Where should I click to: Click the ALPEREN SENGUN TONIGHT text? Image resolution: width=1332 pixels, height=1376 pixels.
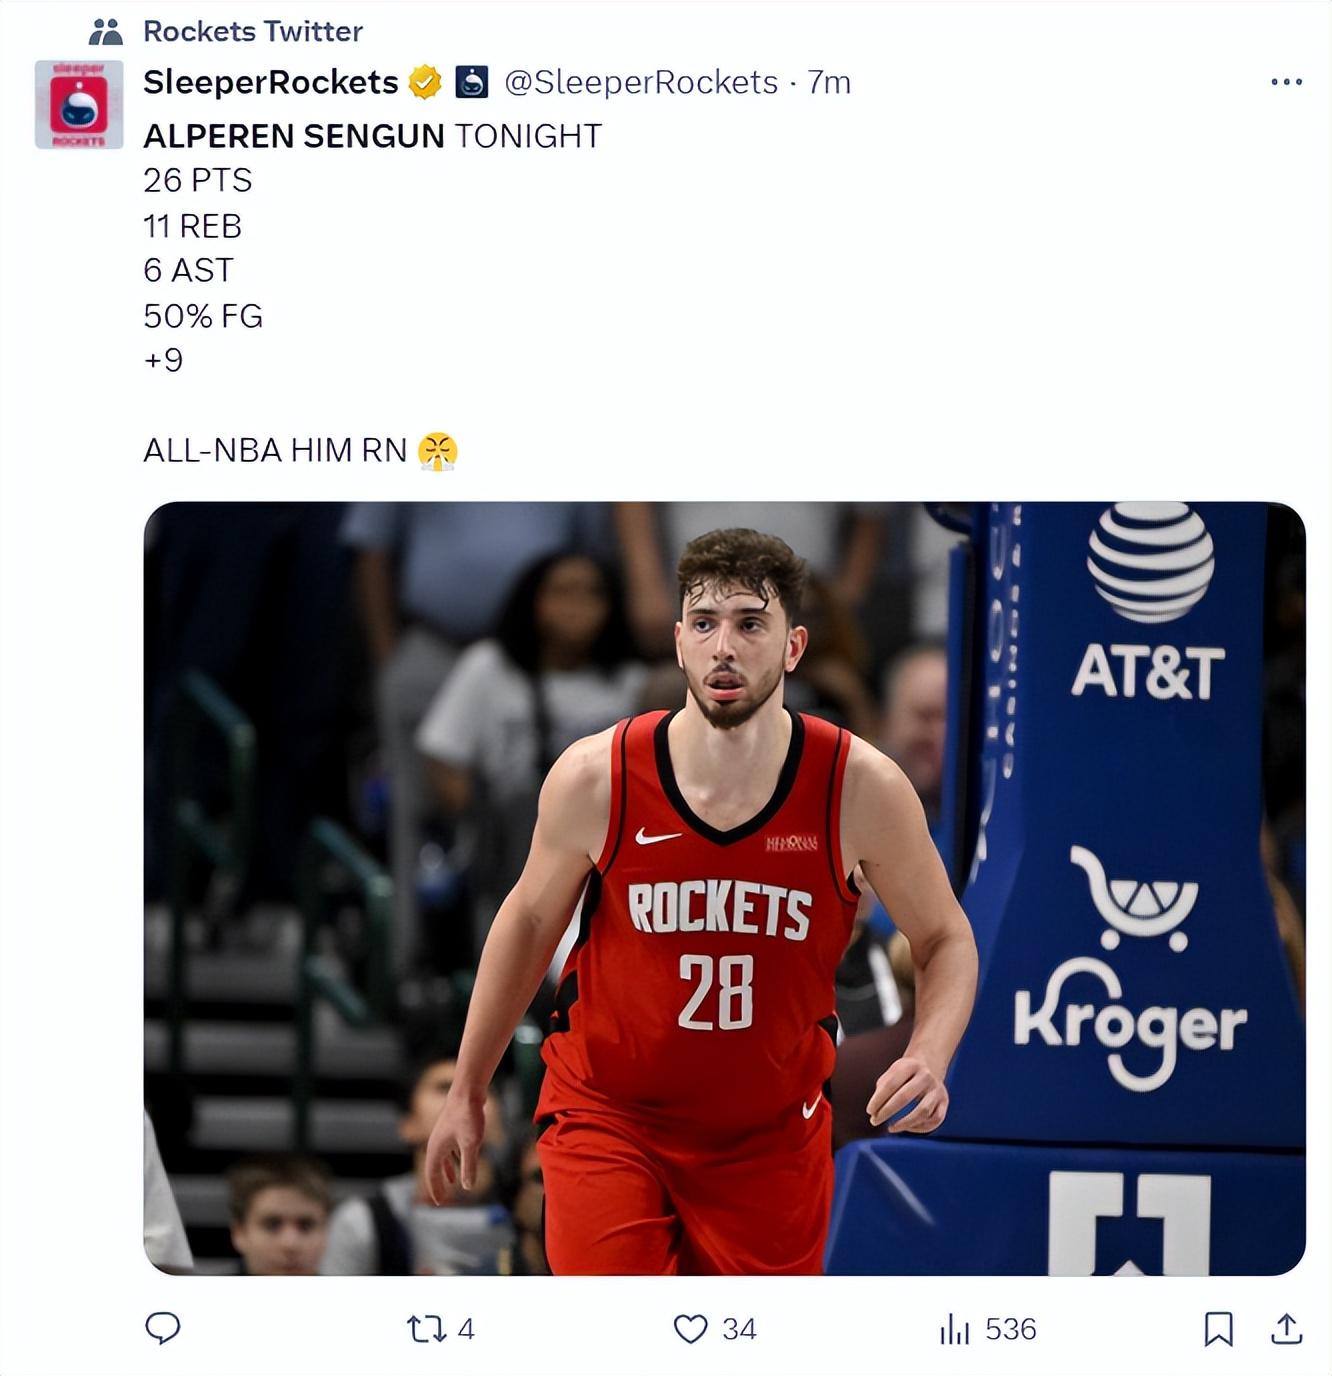373,136
